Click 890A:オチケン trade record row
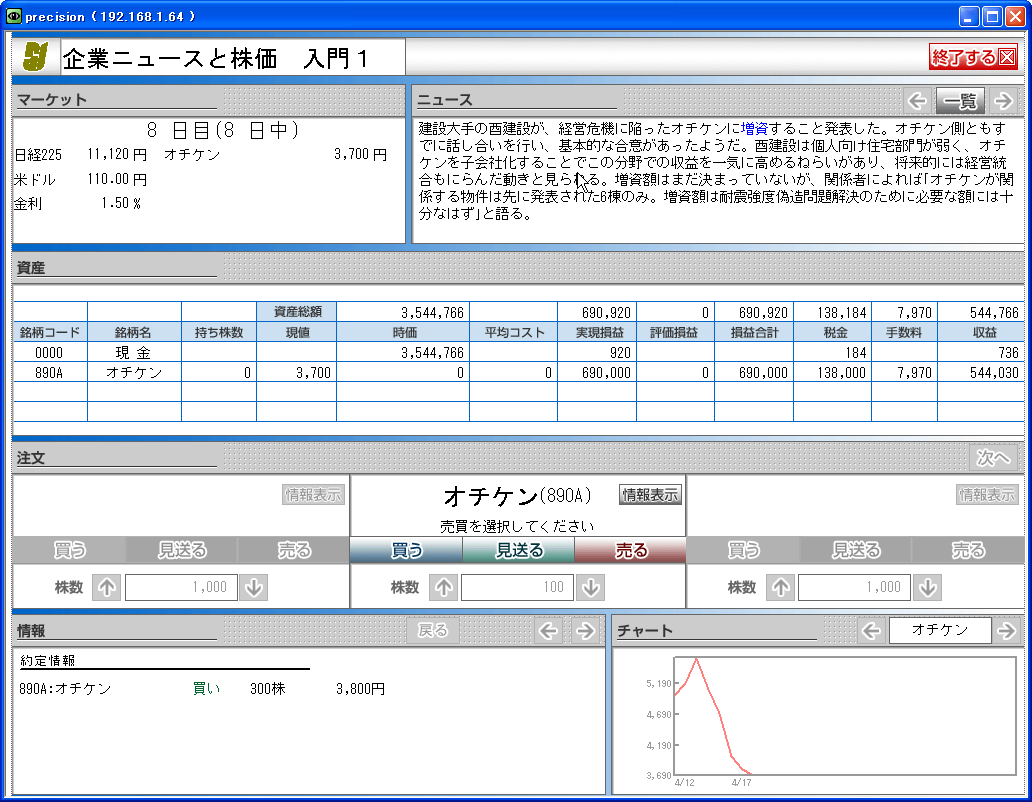Screen dimensions: 1032x802 click(202, 689)
